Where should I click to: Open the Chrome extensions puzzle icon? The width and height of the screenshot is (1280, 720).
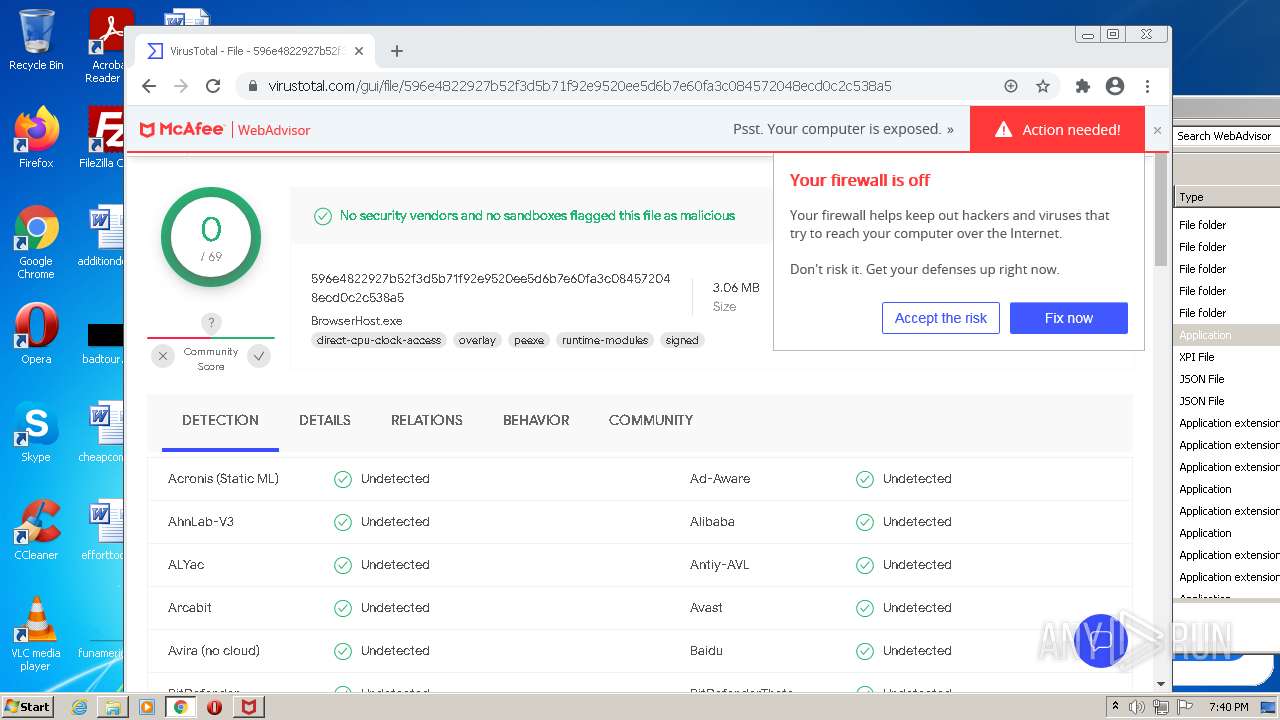point(1082,86)
